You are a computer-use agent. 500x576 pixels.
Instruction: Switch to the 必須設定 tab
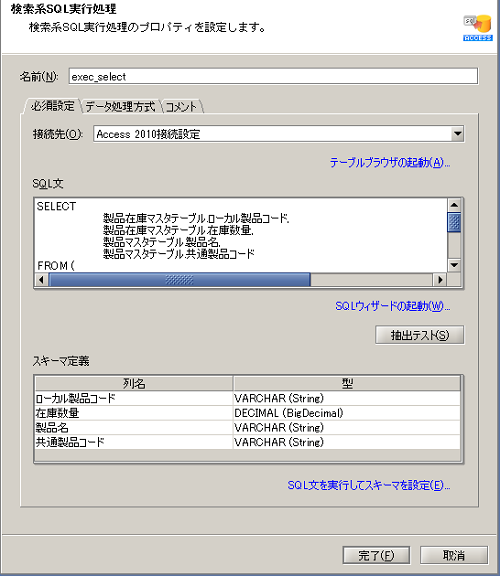[52, 106]
